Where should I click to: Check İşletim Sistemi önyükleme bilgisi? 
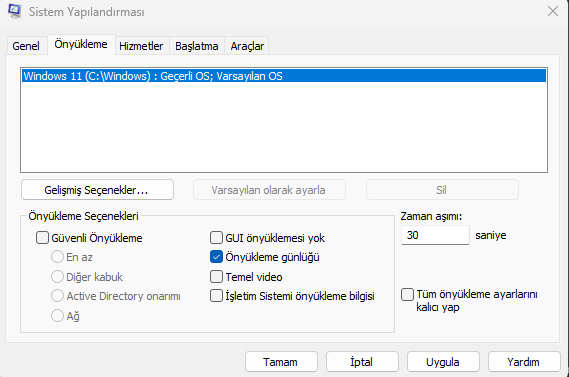click(216, 296)
